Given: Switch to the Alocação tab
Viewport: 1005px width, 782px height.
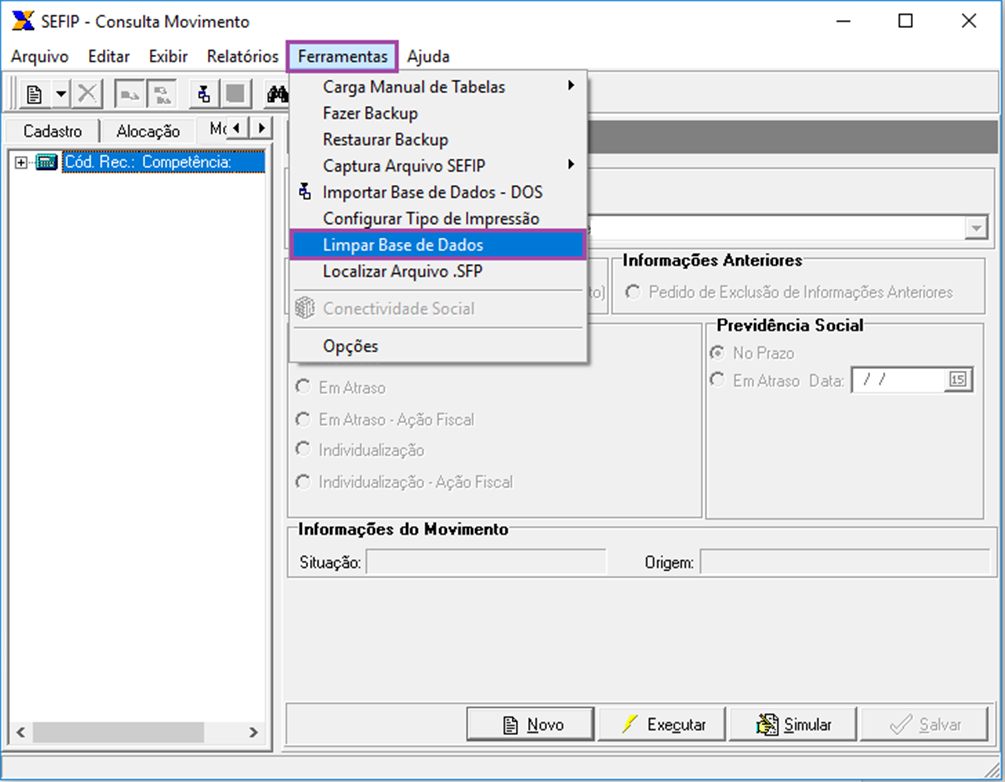Looking at the screenshot, I should point(148,131).
